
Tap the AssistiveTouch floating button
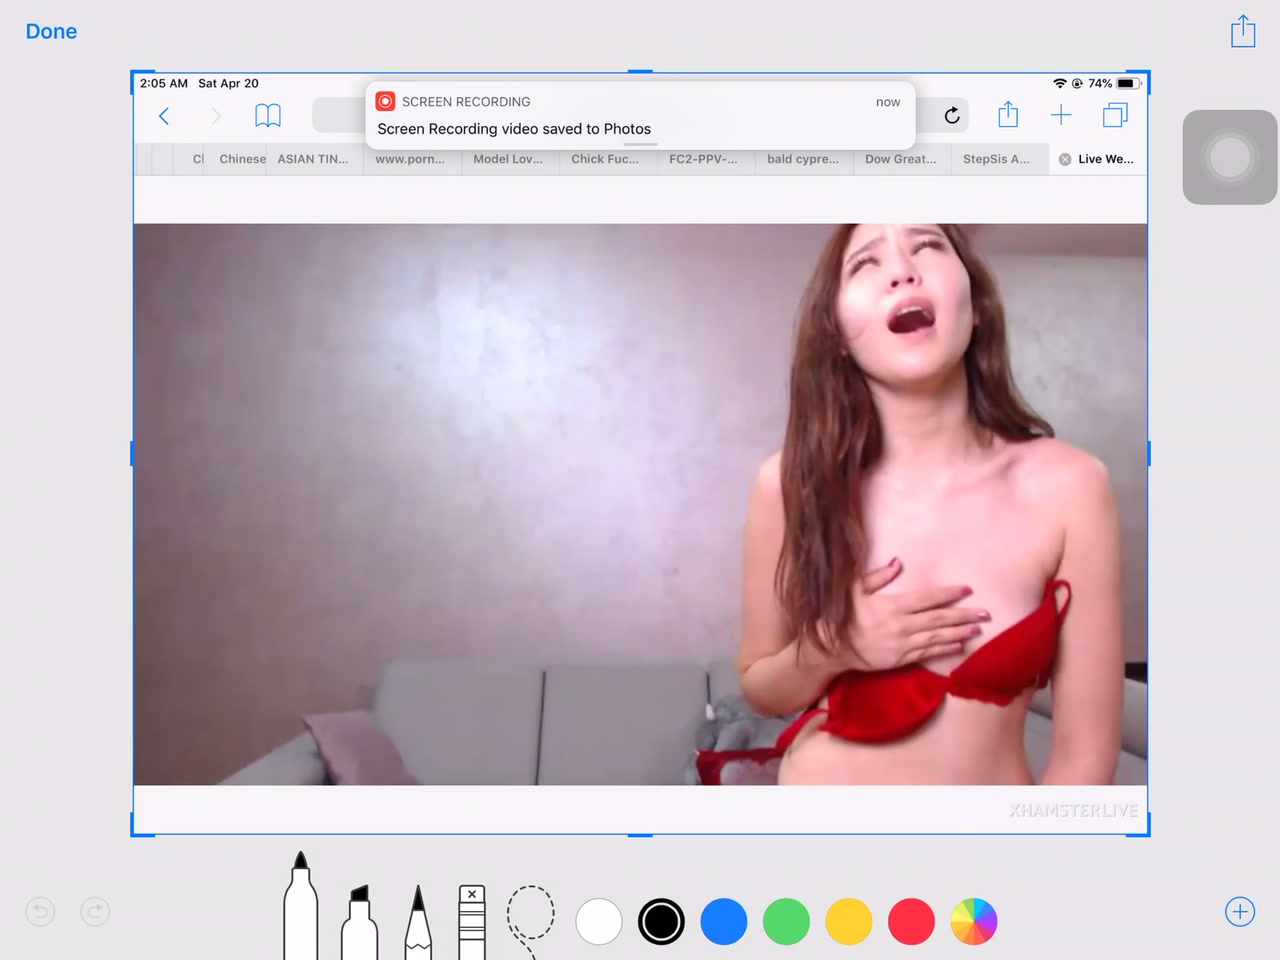pyautogui.click(x=1229, y=158)
